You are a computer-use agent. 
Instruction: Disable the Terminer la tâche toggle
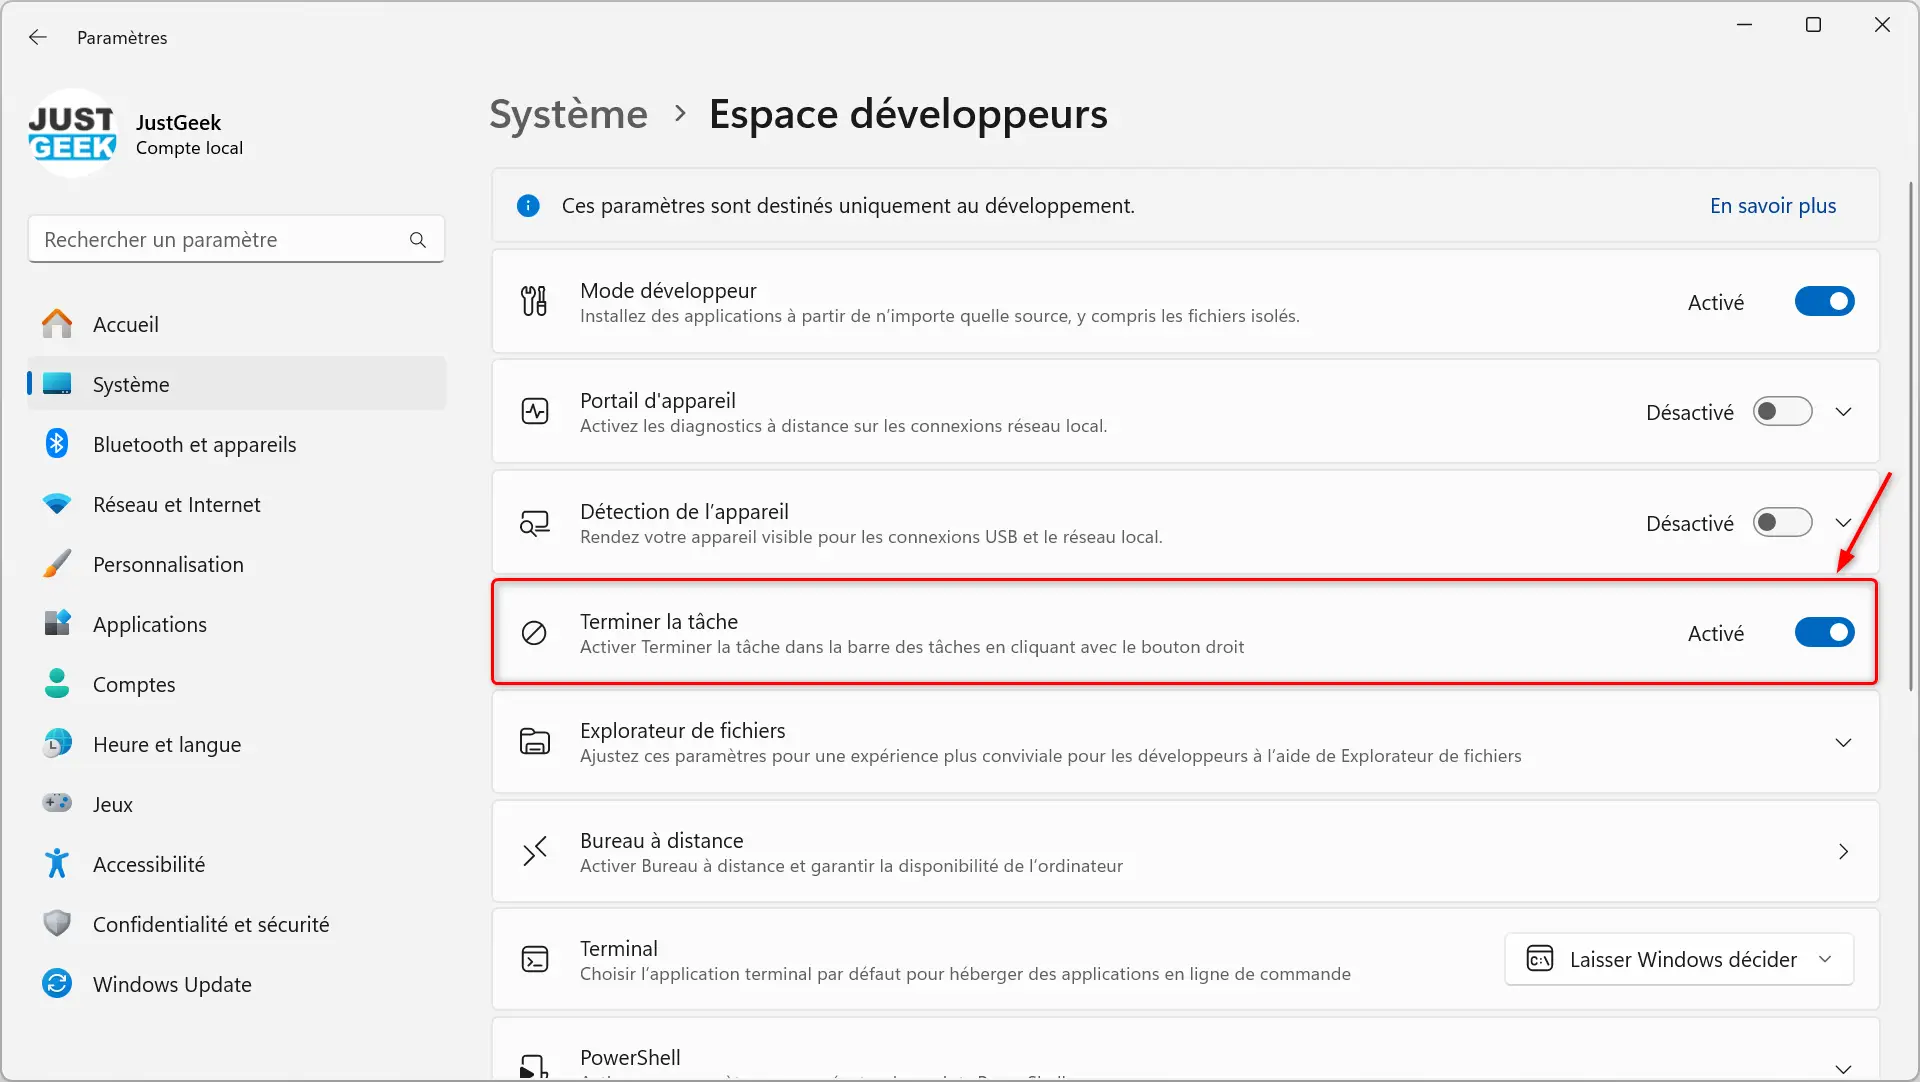point(1824,633)
